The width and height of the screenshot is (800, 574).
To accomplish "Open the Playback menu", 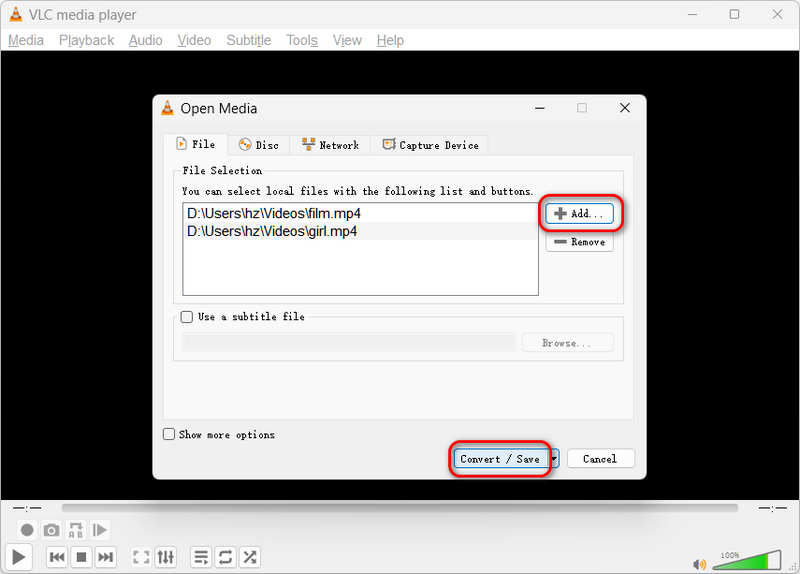I will tap(86, 40).
